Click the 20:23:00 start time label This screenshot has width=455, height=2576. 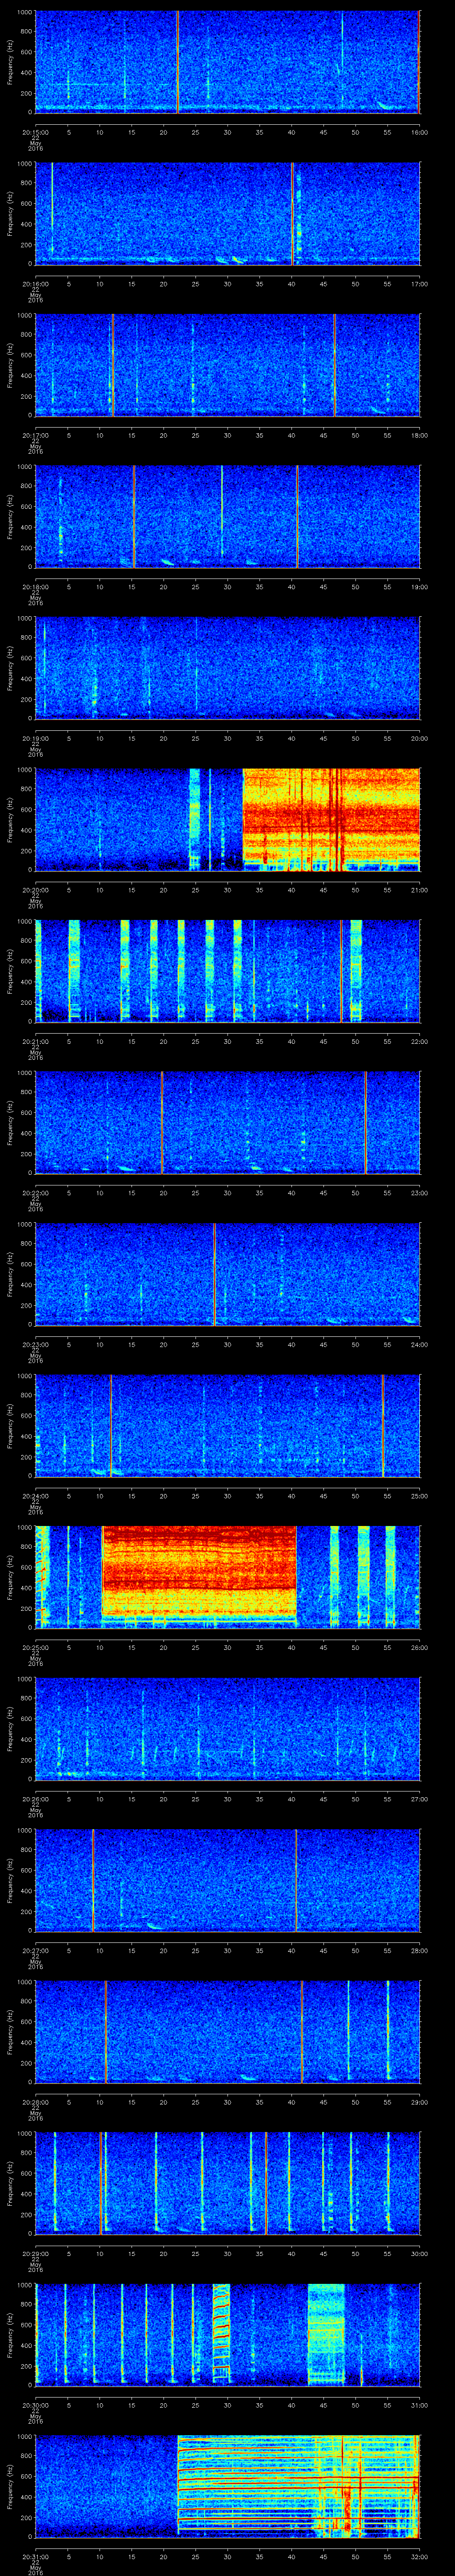pyautogui.click(x=35, y=1344)
